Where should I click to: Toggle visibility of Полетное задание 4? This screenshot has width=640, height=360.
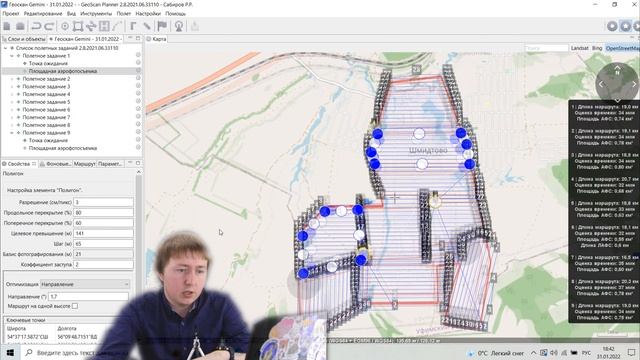(x=138, y=94)
